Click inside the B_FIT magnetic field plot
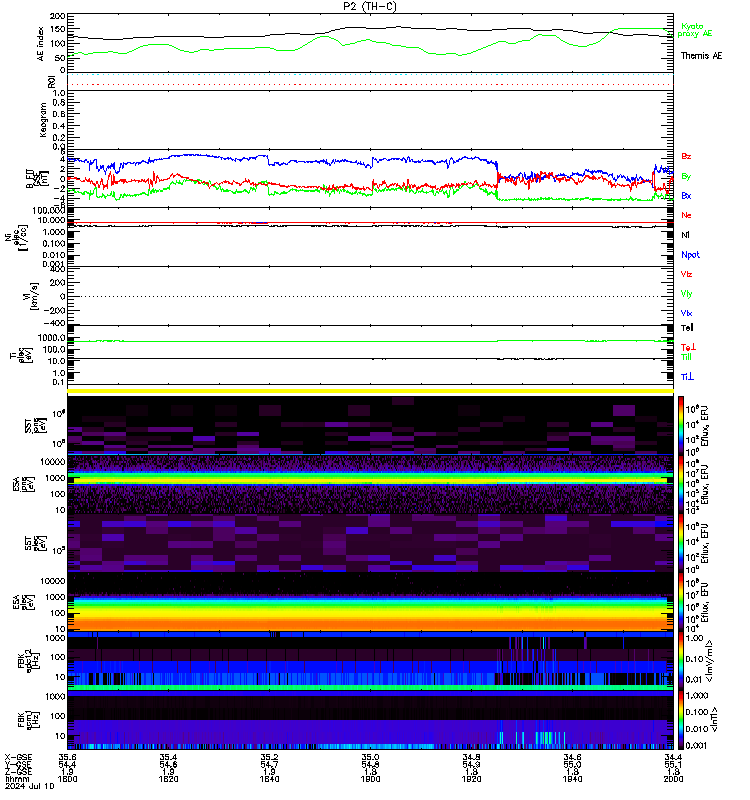 click(x=370, y=179)
